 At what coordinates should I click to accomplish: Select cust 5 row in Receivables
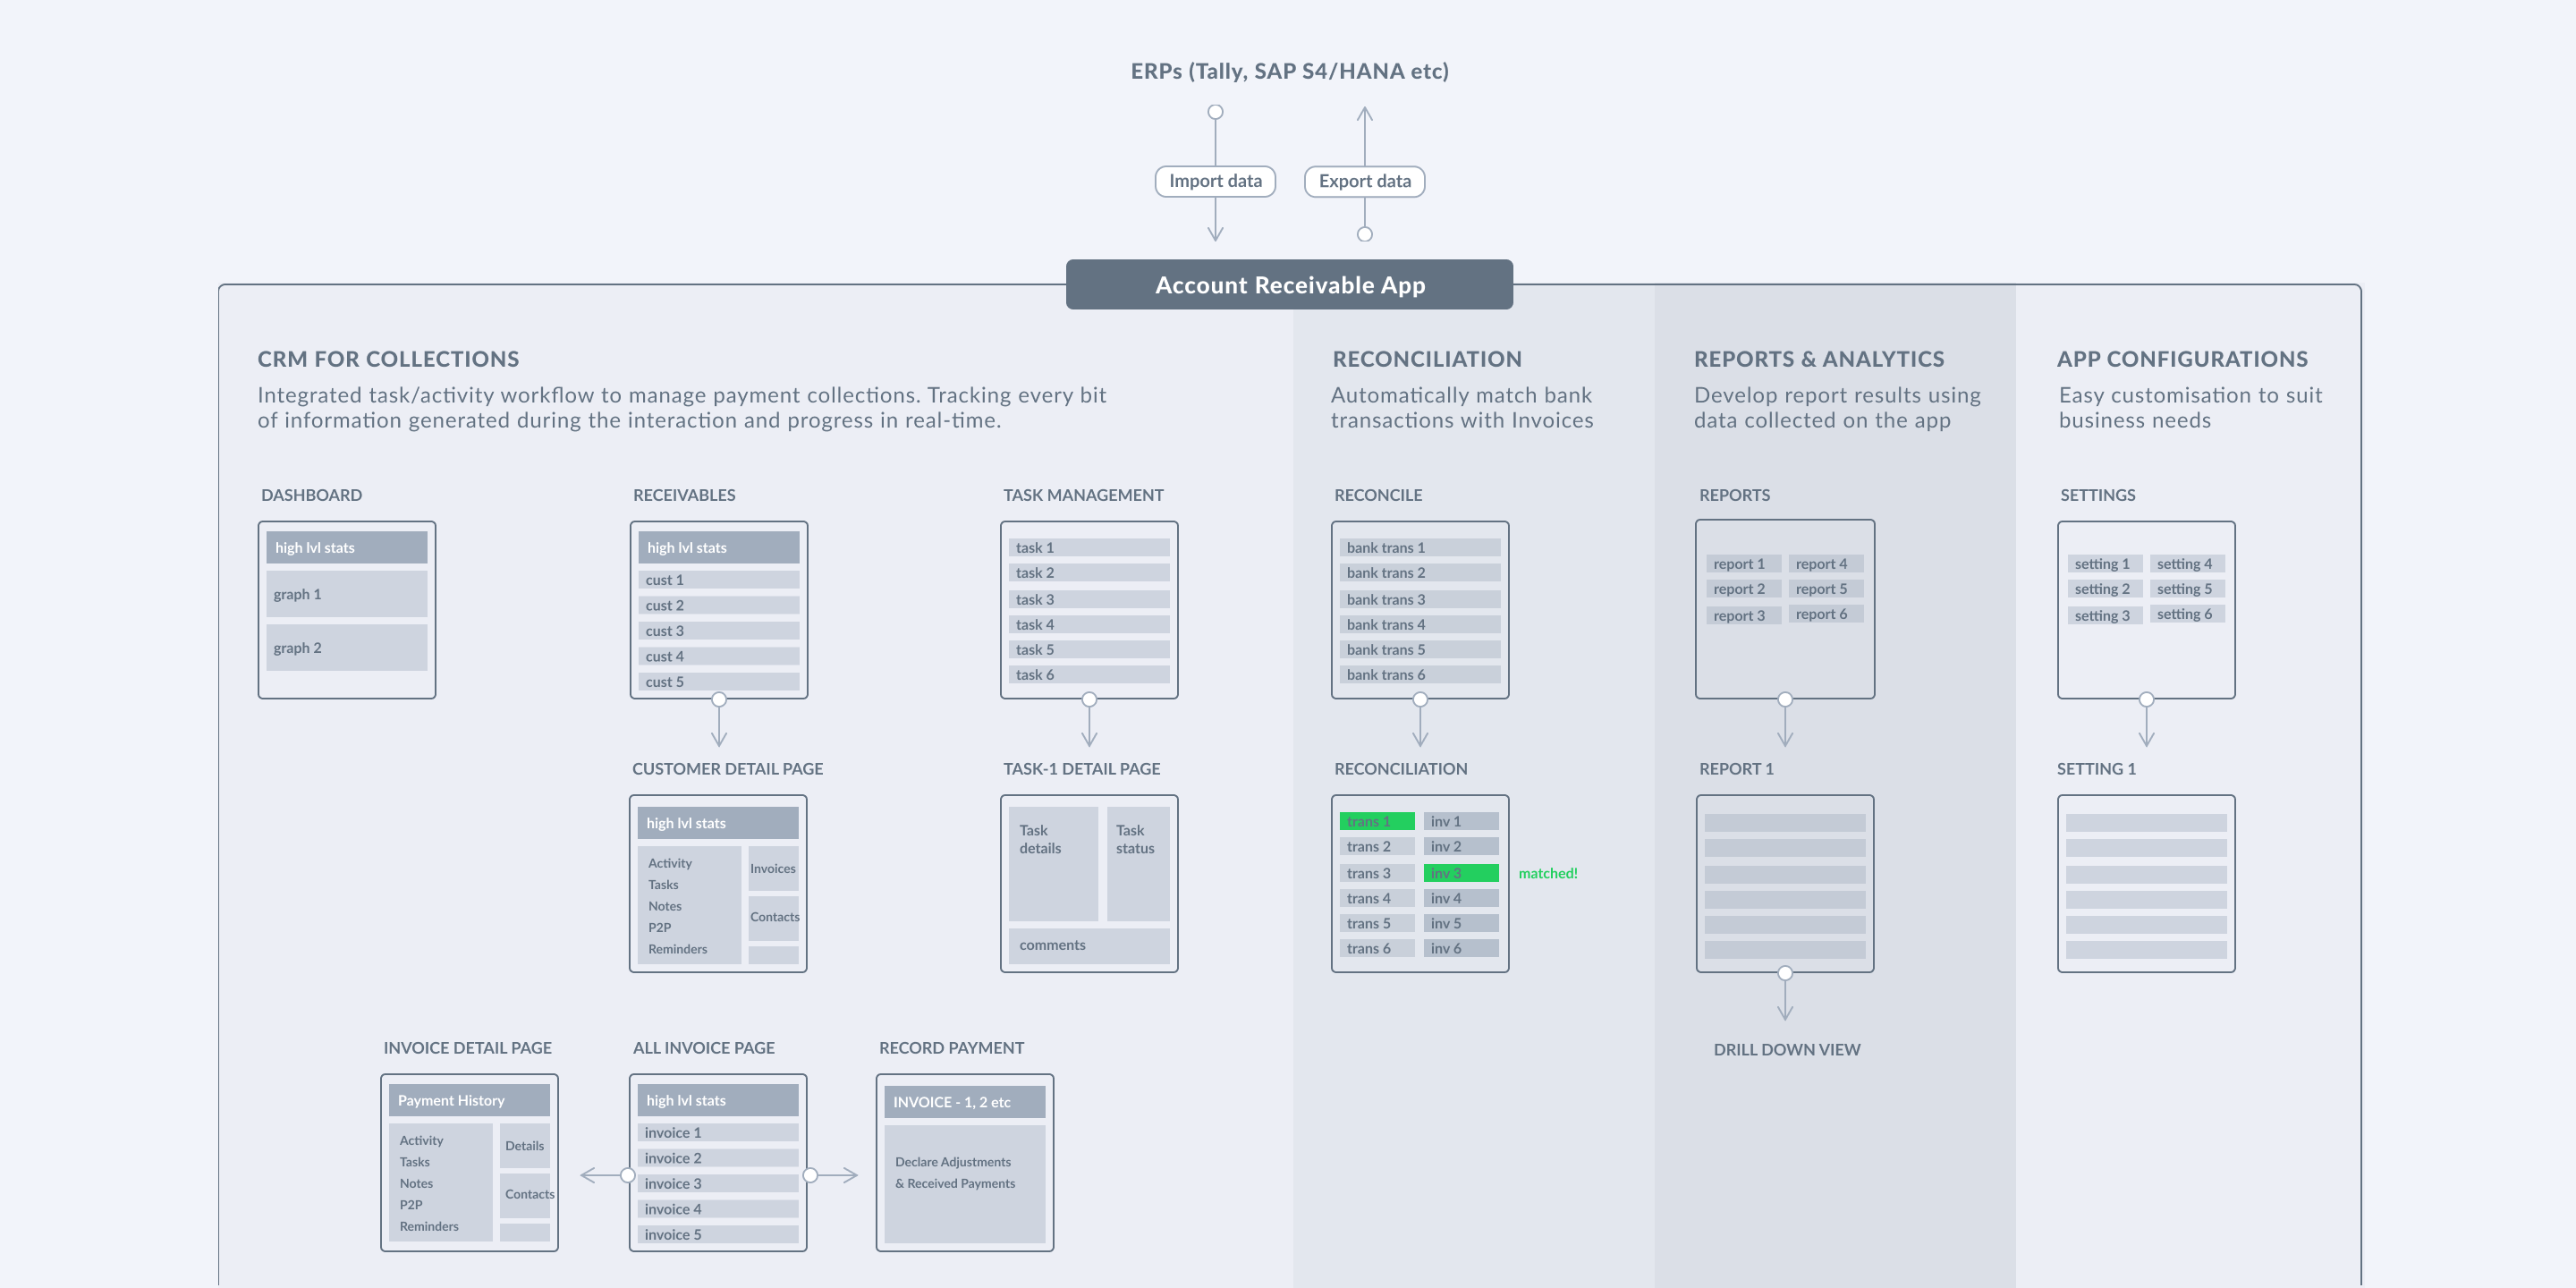click(x=719, y=682)
